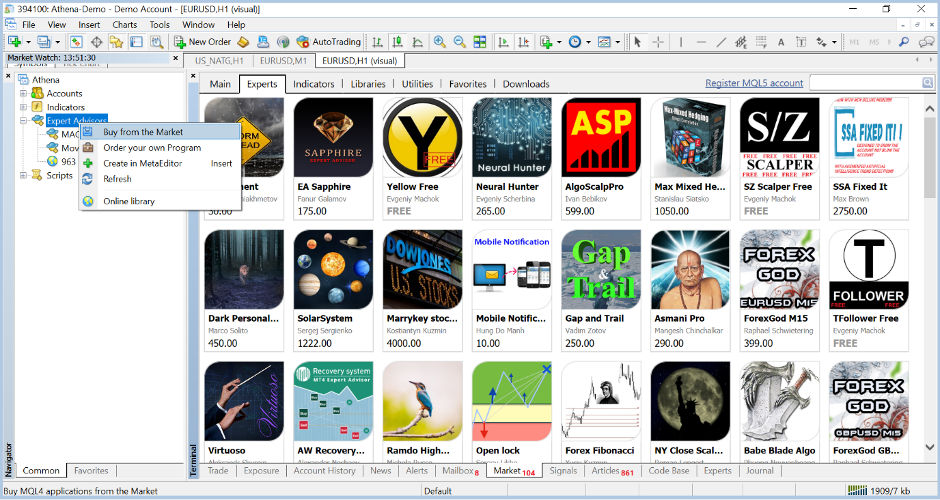This screenshot has width=940, height=500.
Task: Click the toolbar Search magnifier icon
Action: pos(904,42)
